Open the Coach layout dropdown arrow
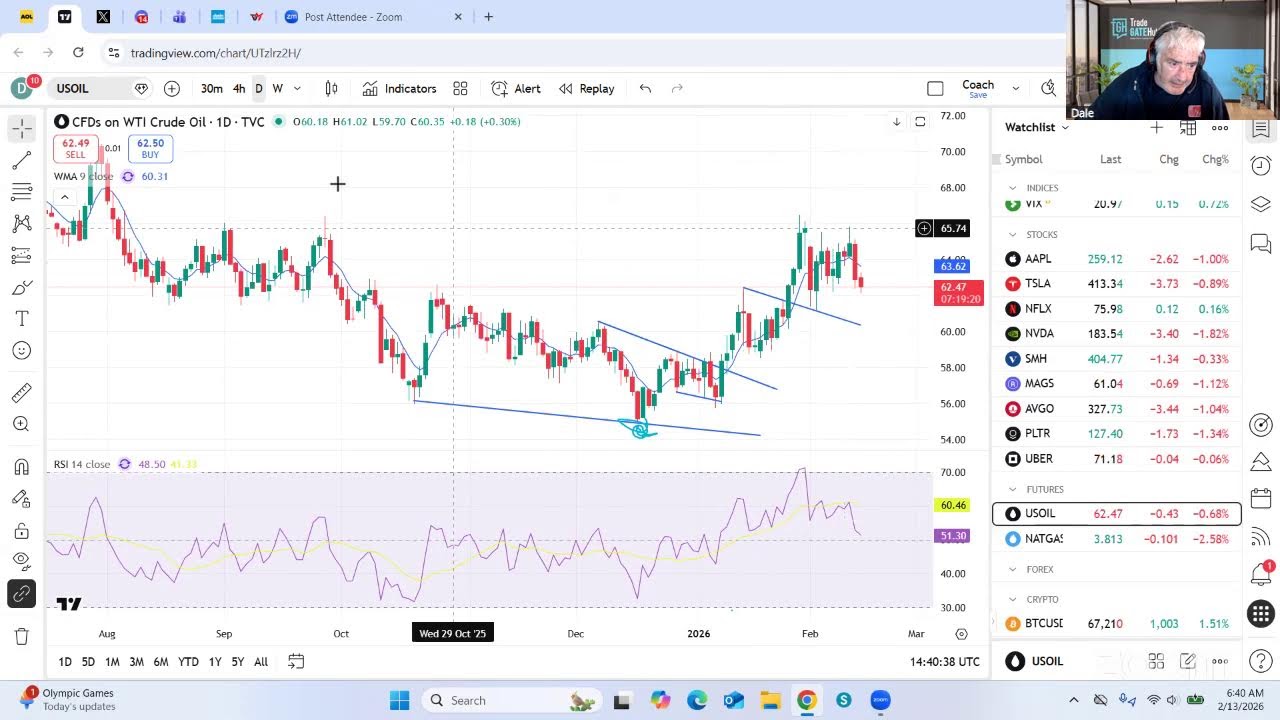This screenshot has width=1280, height=720. (x=1015, y=88)
